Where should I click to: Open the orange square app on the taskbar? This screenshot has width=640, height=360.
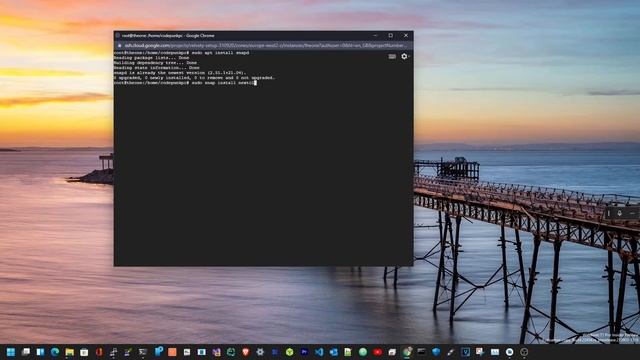[x=172, y=352]
